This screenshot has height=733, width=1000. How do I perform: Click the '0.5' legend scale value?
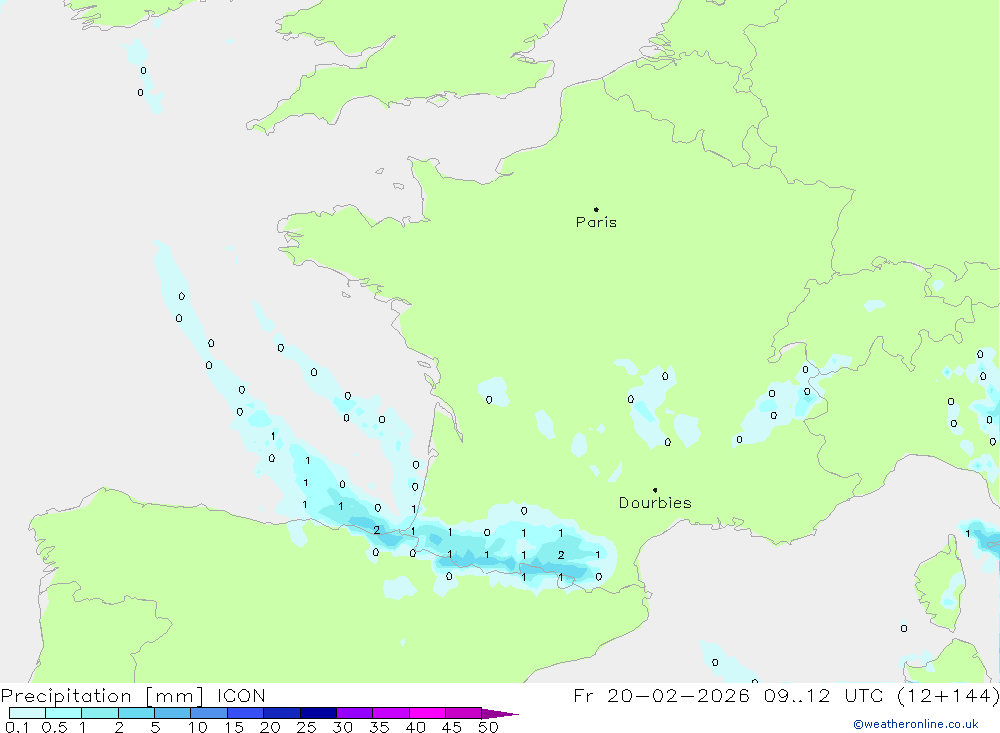54,727
